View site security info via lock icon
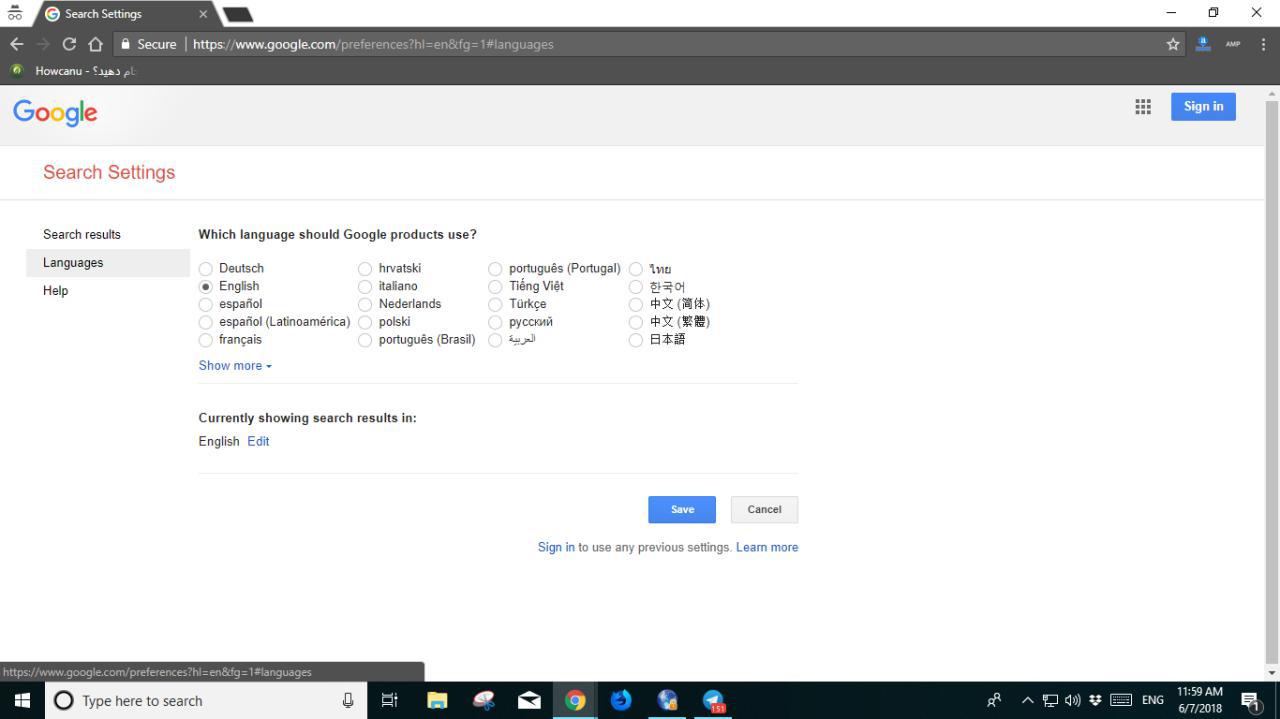 point(125,44)
